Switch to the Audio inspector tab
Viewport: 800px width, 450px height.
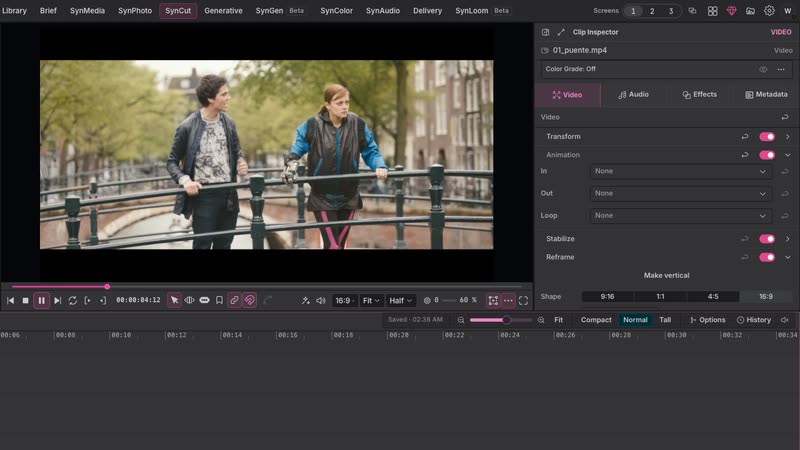pyautogui.click(x=633, y=95)
